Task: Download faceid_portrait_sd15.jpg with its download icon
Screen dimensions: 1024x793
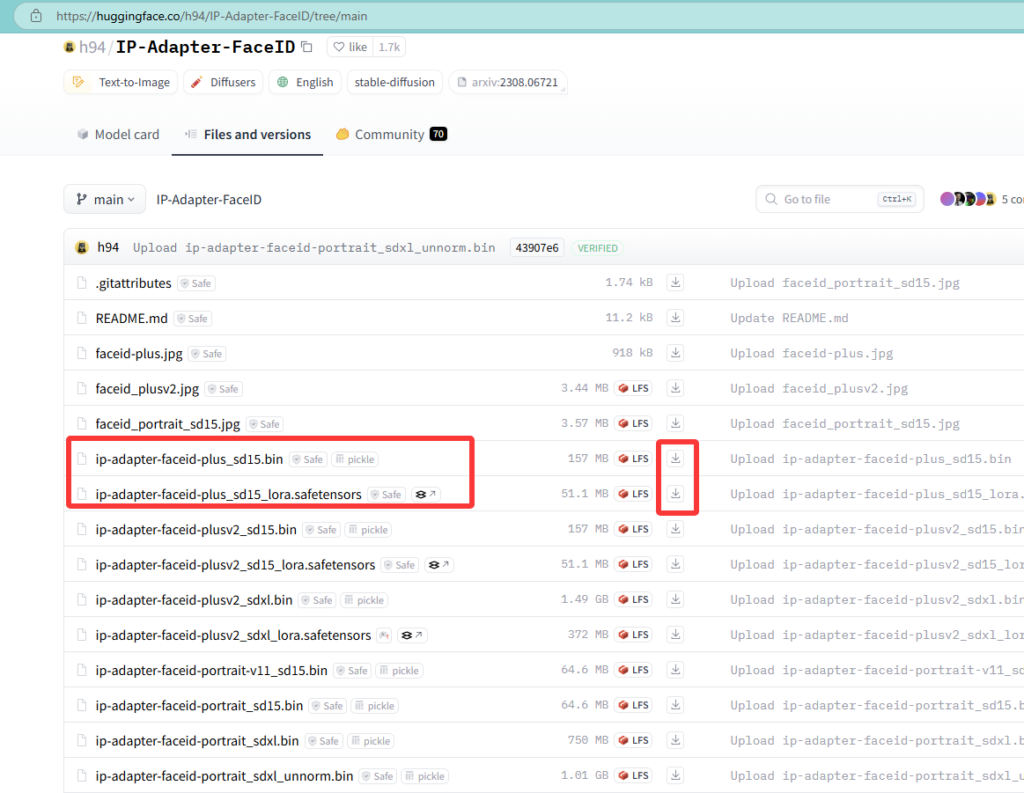Action: (x=675, y=423)
